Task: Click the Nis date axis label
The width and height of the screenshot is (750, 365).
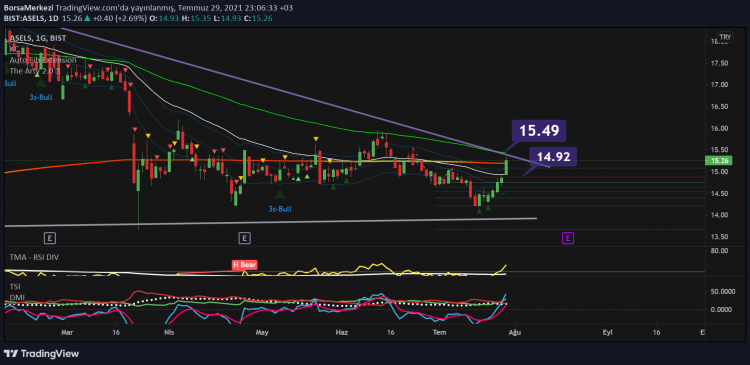Action: (168, 332)
